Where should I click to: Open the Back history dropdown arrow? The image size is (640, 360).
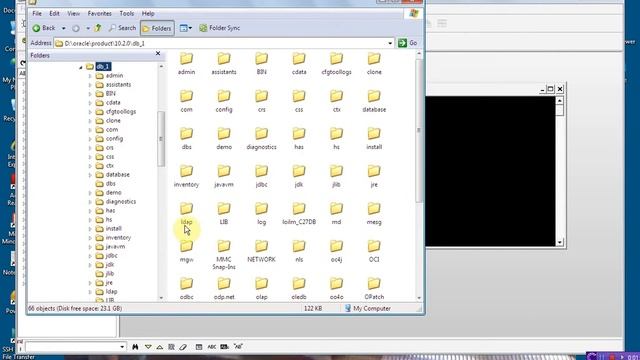(64, 28)
